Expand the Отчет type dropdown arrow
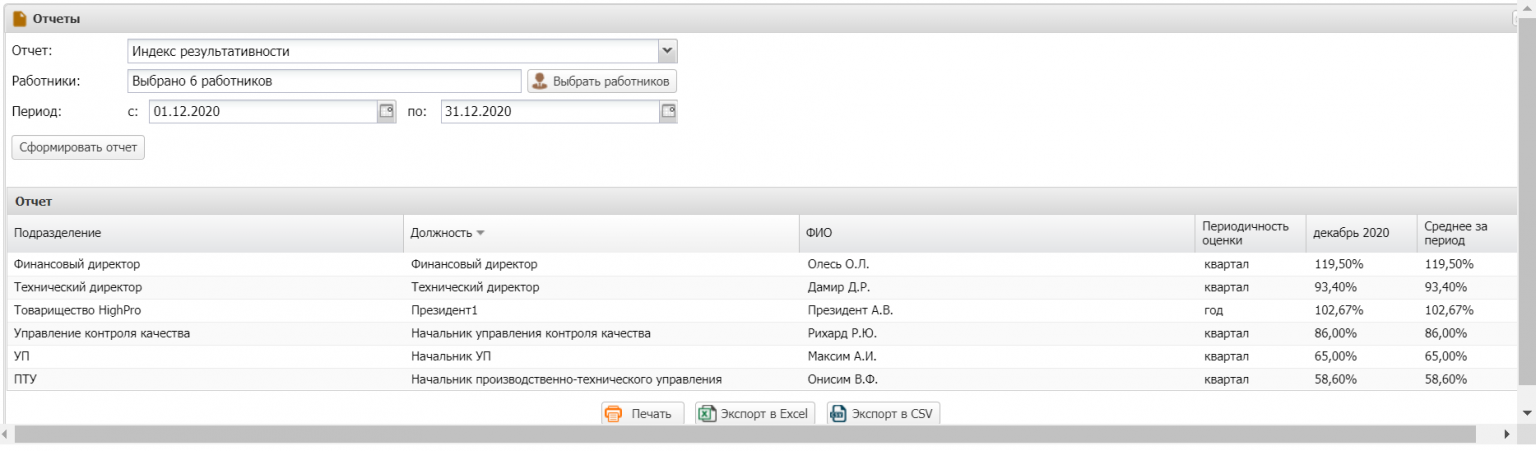This screenshot has height=451, width=1536. 668,50
